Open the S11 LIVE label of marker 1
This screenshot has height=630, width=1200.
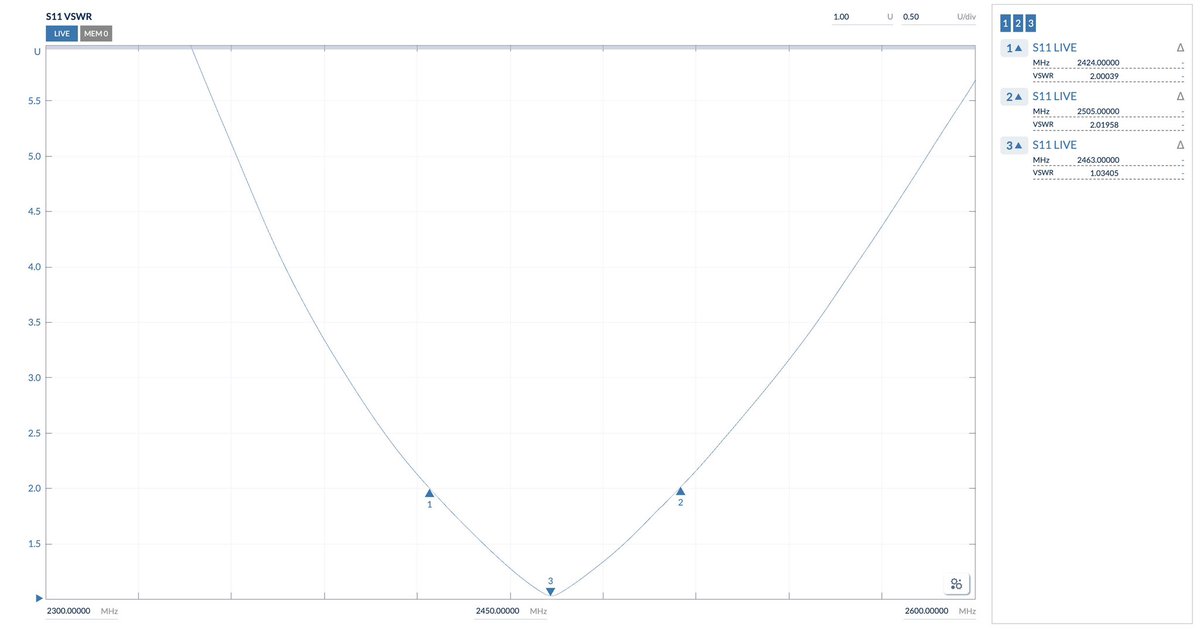coord(1054,48)
